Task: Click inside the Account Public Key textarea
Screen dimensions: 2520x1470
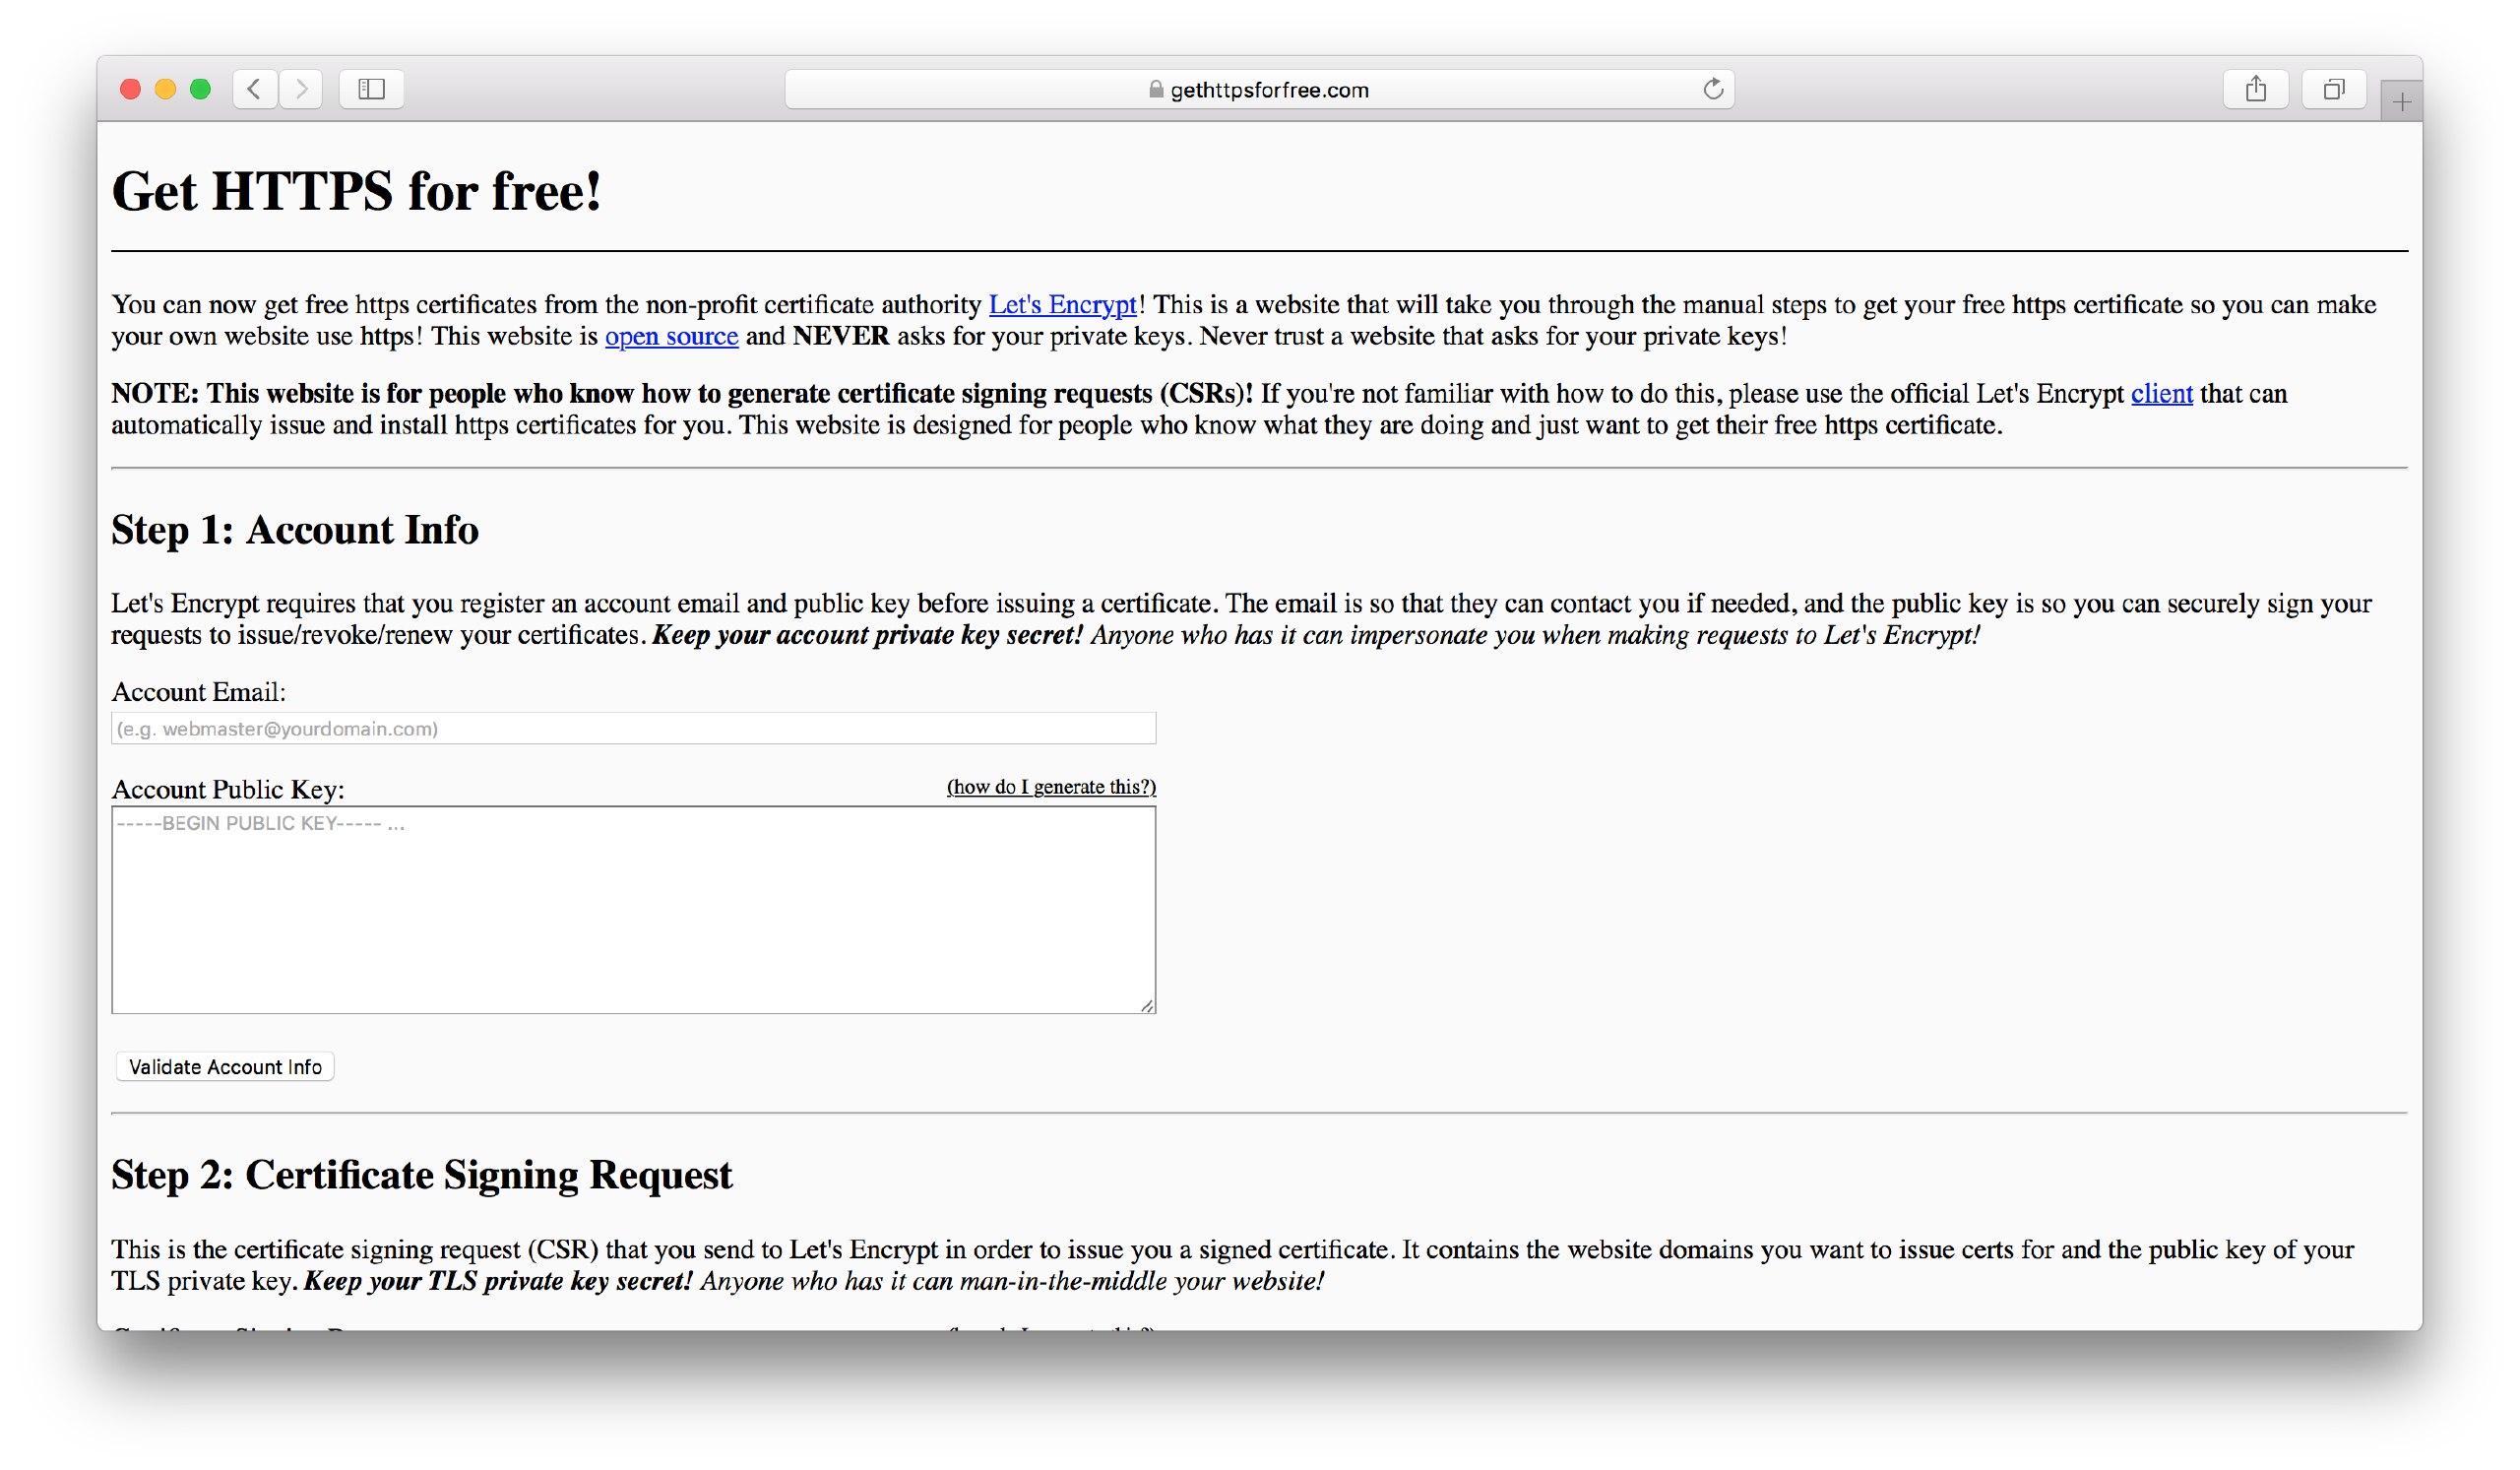Action: tap(634, 910)
